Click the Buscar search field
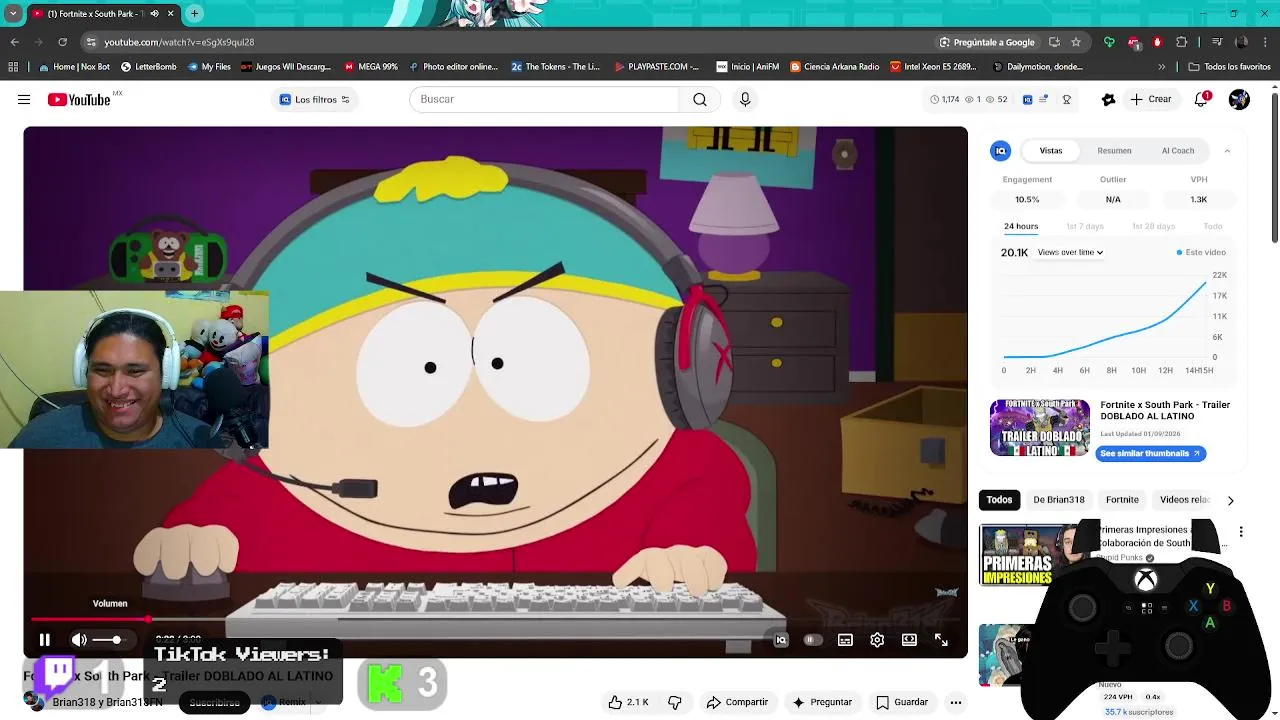Screen dimensions: 1280x720 tap(544, 99)
